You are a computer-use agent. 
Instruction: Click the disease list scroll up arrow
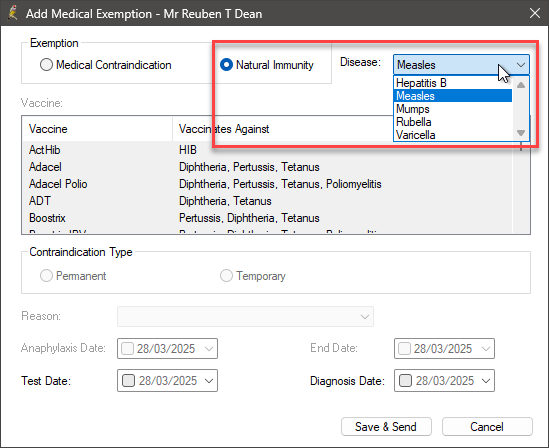point(521,85)
